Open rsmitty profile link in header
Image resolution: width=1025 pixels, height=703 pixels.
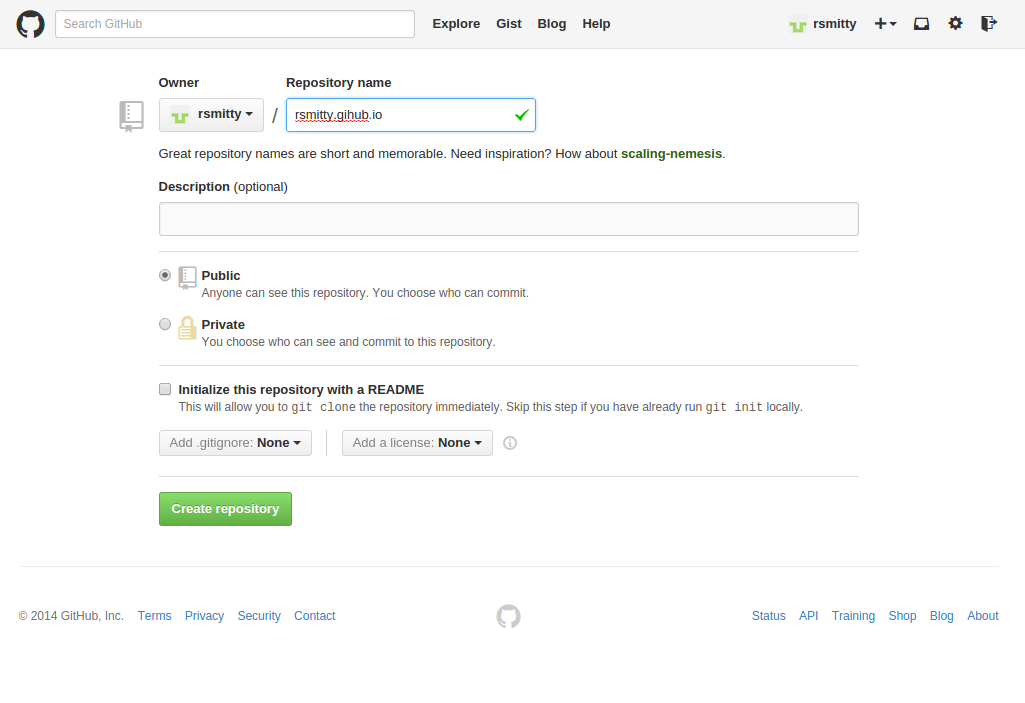[x=835, y=24]
